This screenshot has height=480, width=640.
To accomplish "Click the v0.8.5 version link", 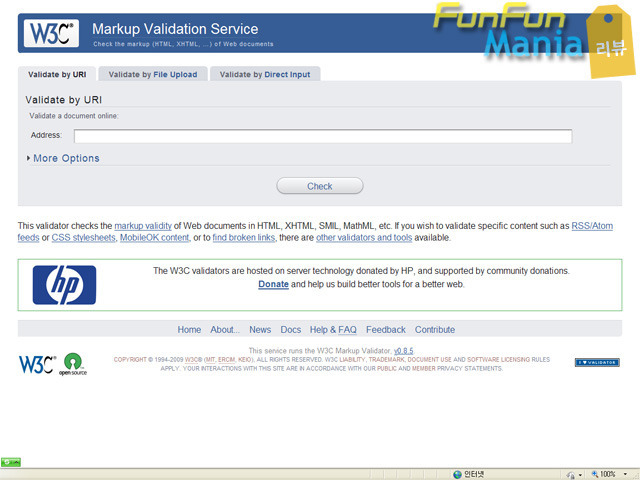I will tap(403, 351).
